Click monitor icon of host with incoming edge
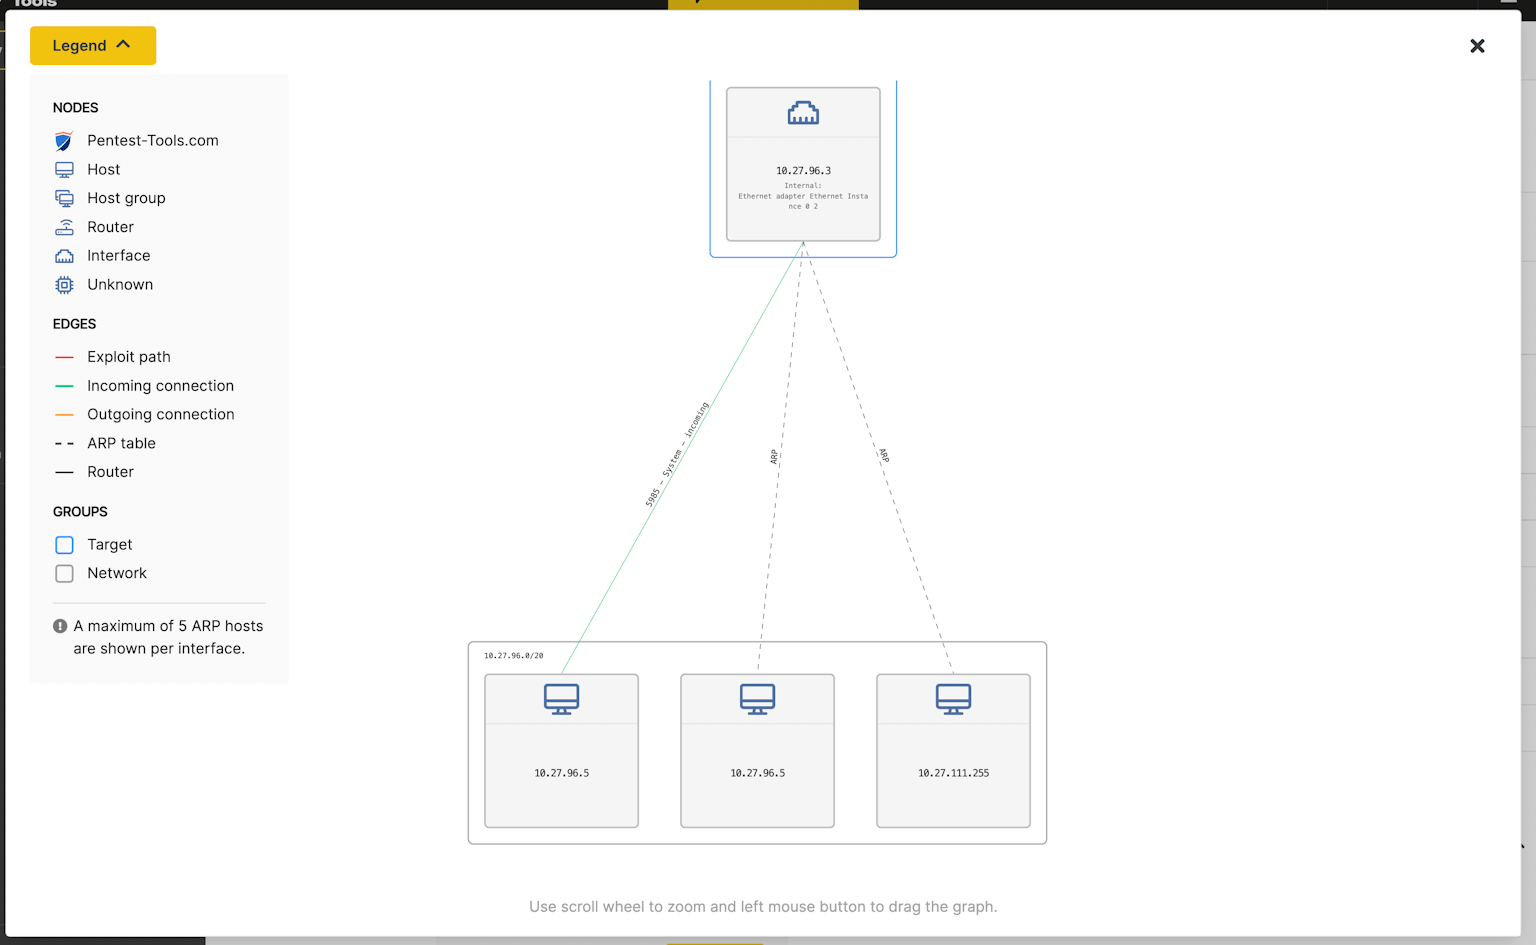 click(x=561, y=699)
